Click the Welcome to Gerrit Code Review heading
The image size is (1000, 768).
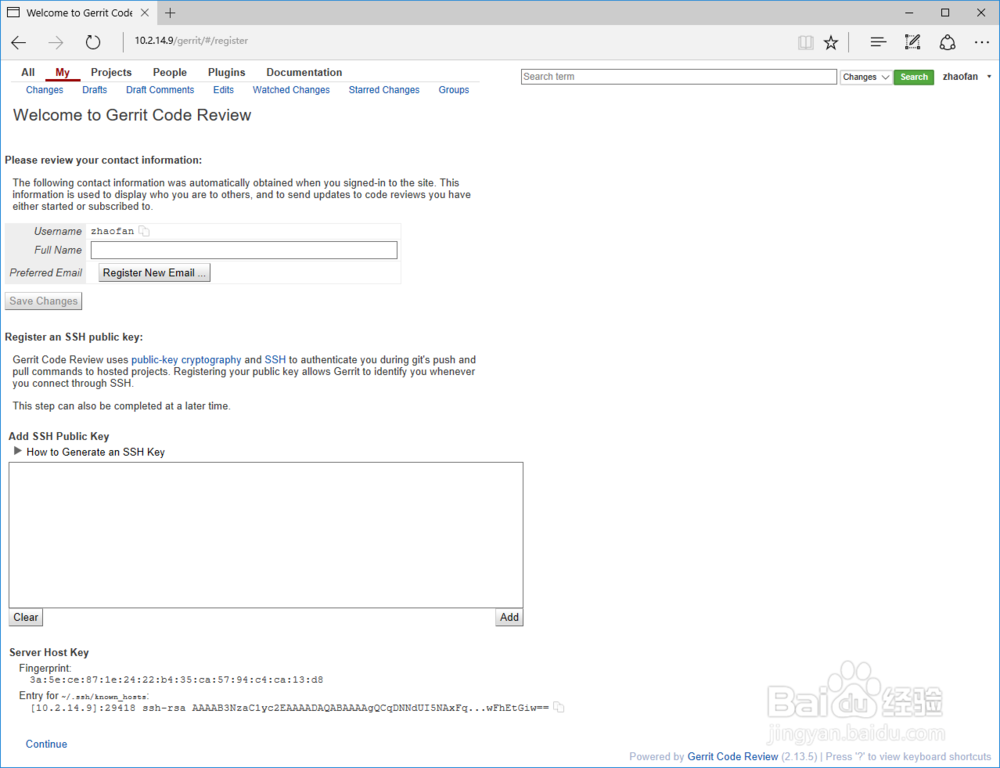[132, 115]
